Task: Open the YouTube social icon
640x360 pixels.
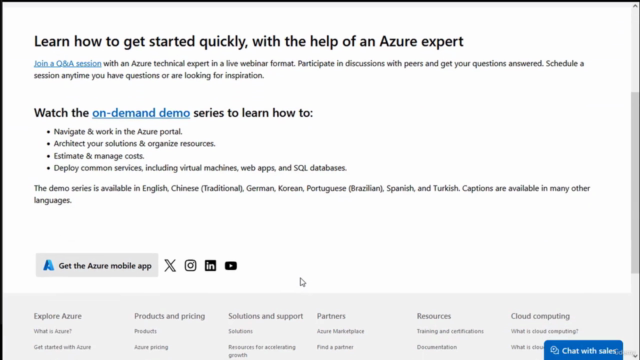Action: pos(231,266)
